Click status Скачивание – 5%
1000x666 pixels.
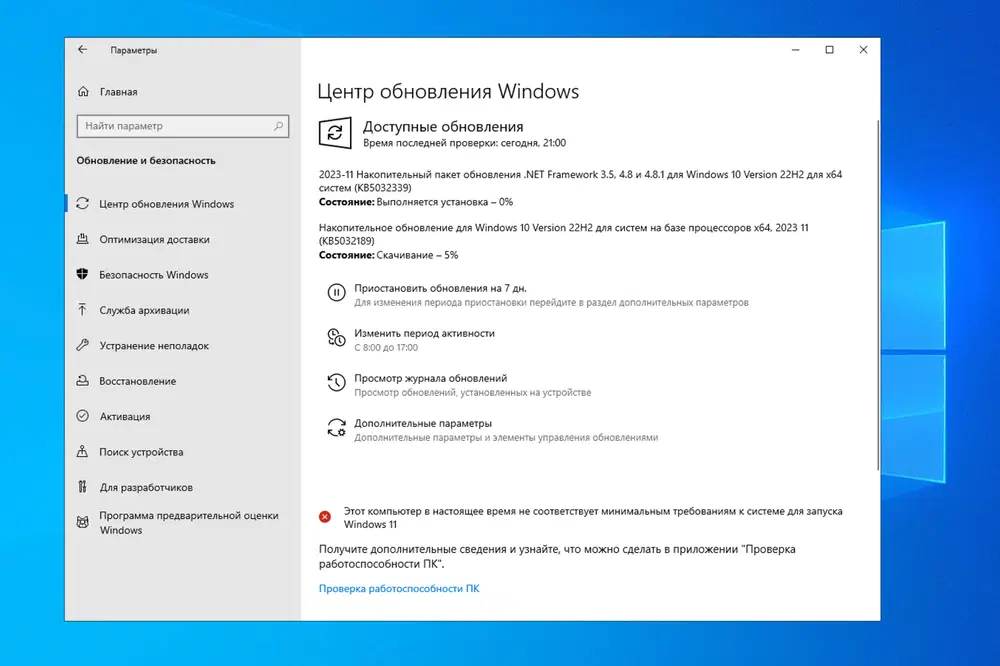click(x=388, y=255)
